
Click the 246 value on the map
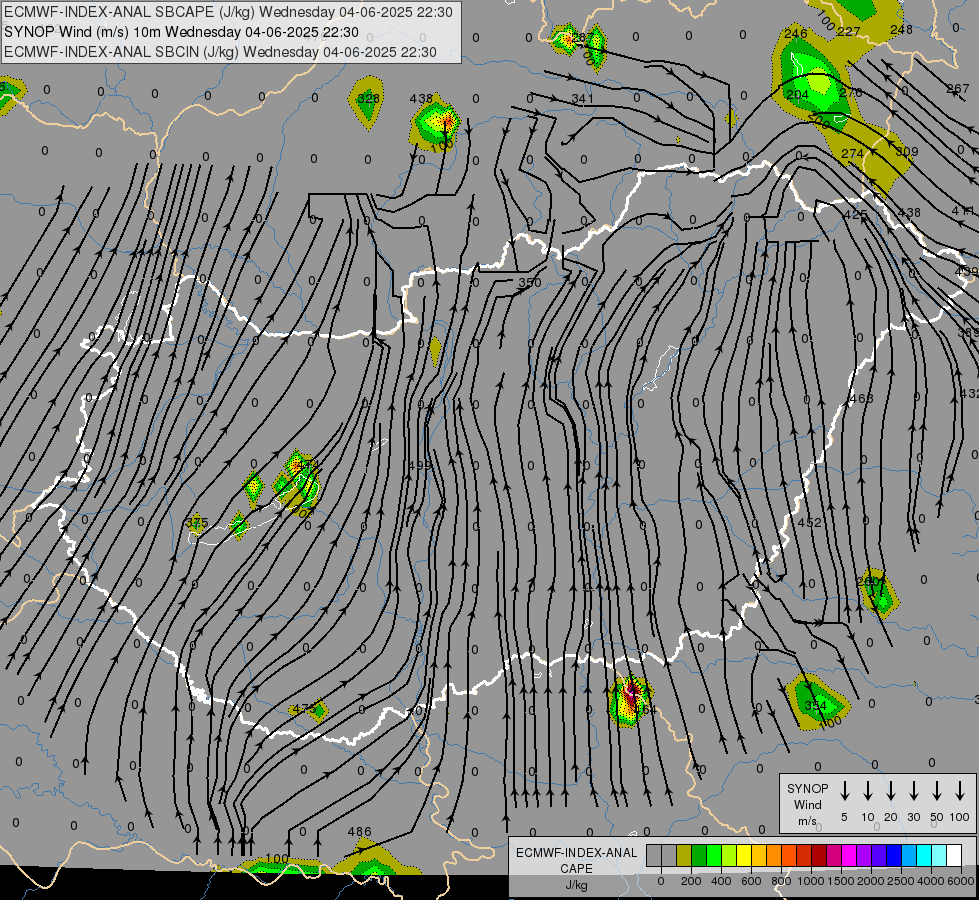click(795, 34)
